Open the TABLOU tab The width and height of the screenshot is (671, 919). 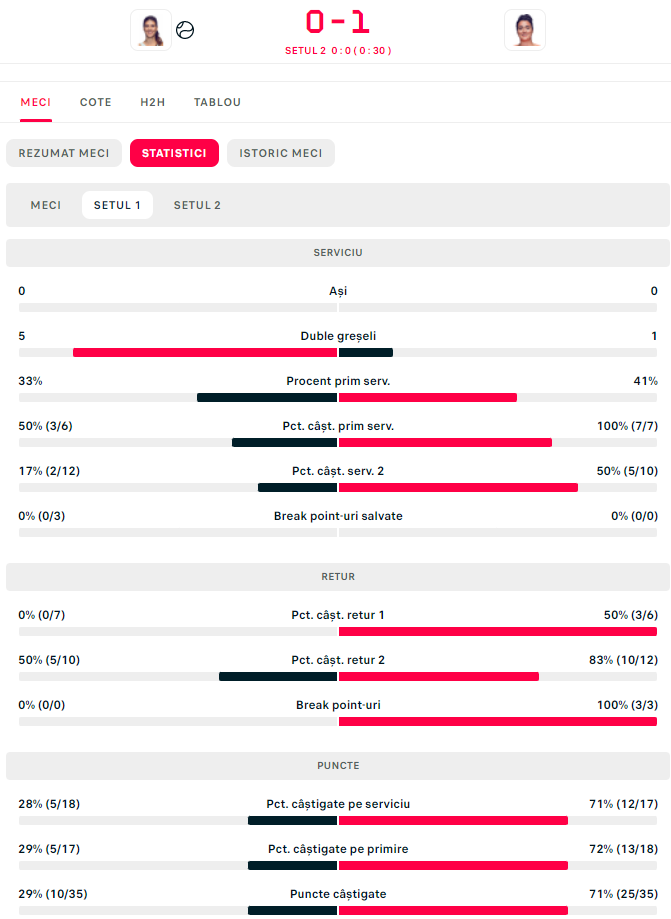click(217, 102)
